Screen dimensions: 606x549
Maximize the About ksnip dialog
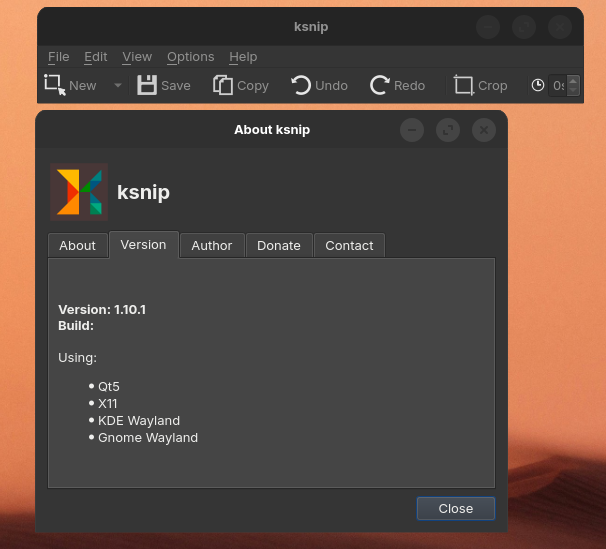pos(448,130)
